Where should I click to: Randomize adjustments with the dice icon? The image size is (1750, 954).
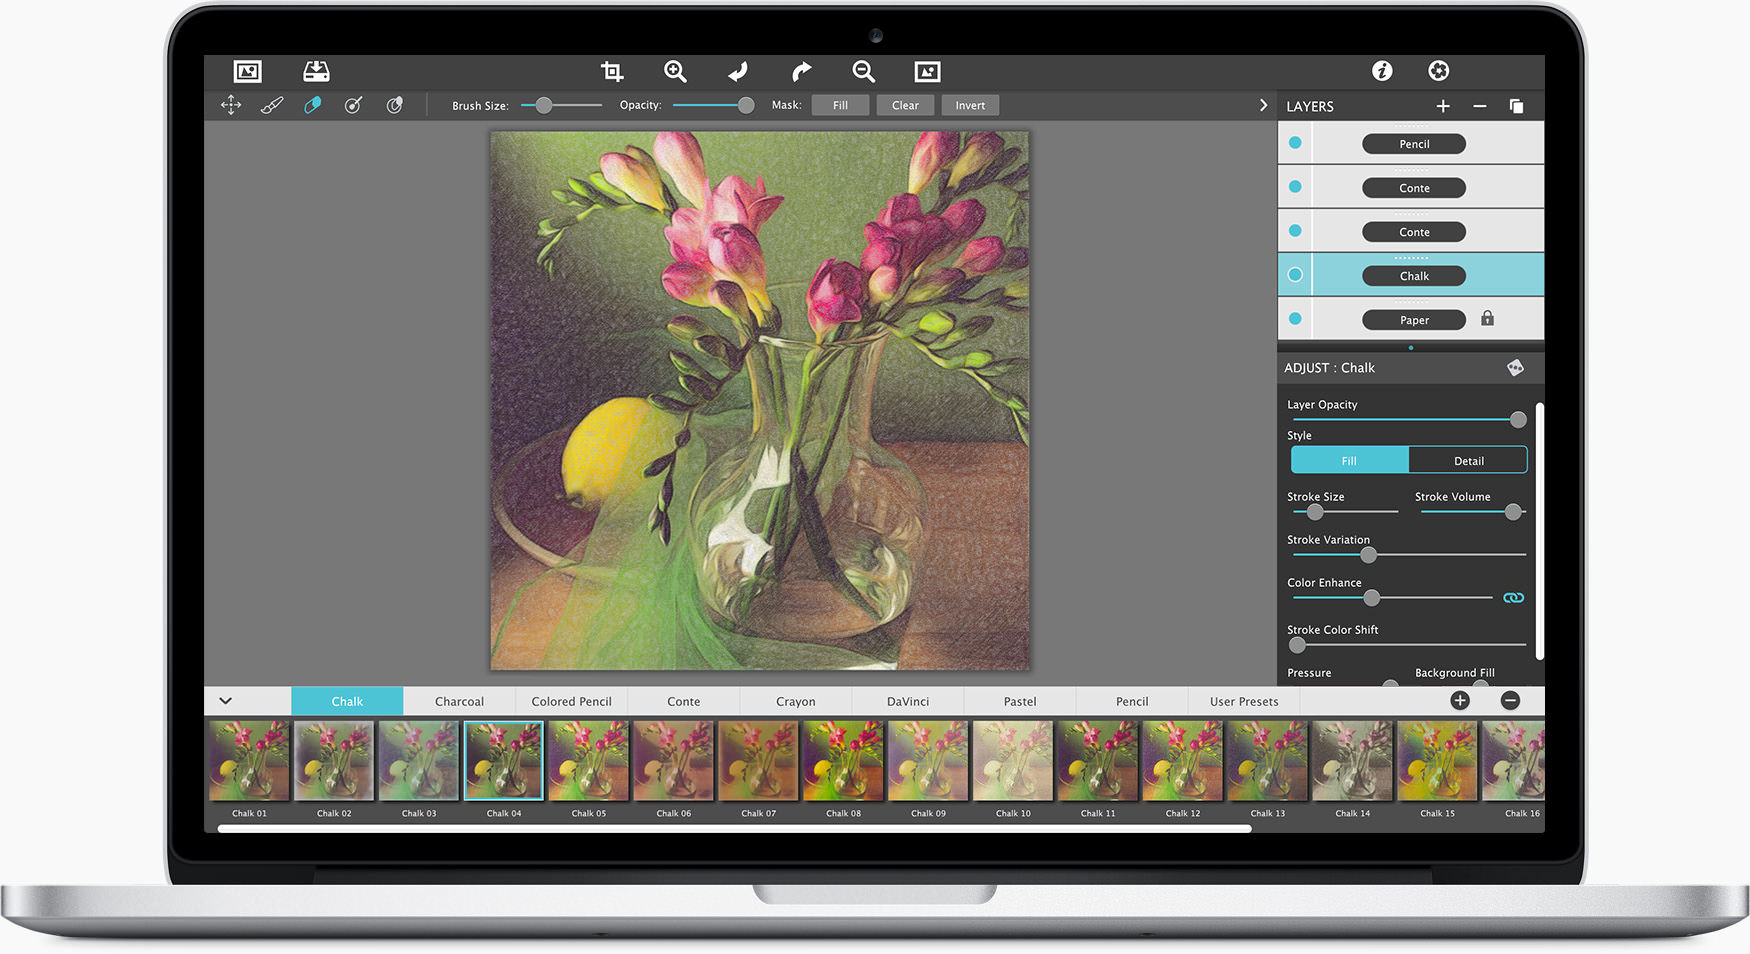(1515, 368)
